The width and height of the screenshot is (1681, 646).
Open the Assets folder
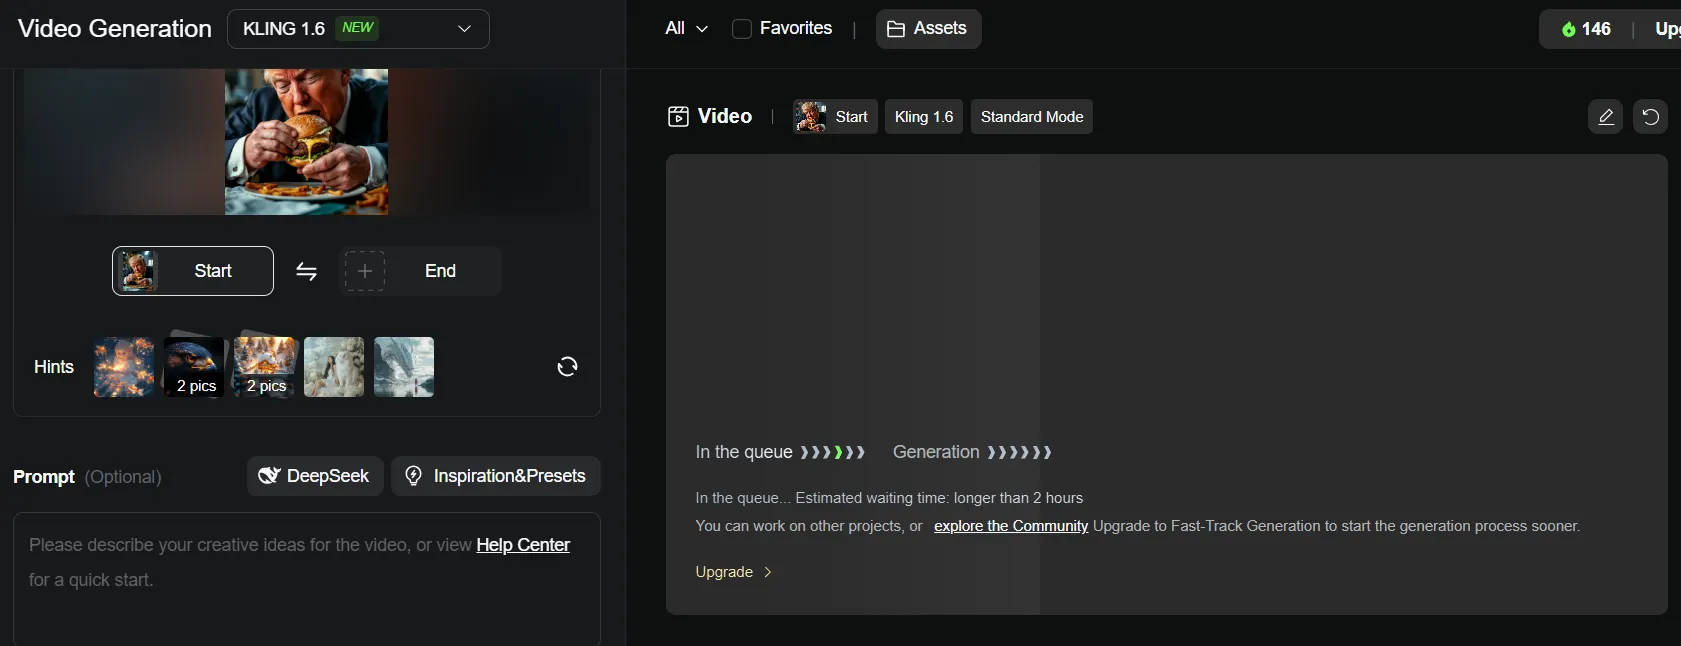[928, 29]
